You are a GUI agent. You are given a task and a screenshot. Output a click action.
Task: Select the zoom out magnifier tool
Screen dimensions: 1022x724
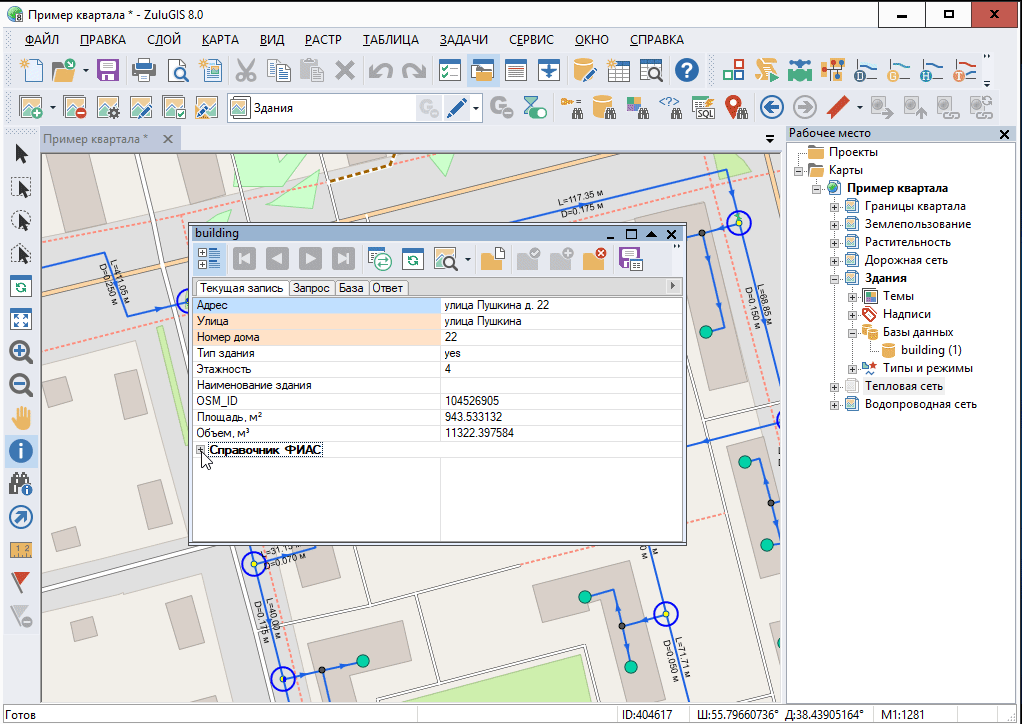tap(21, 384)
